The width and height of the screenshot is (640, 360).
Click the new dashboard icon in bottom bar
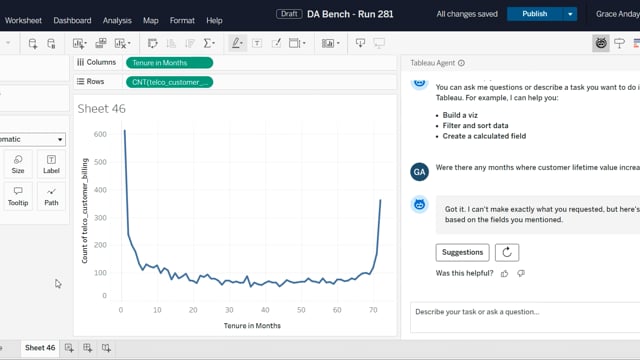click(87, 348)
